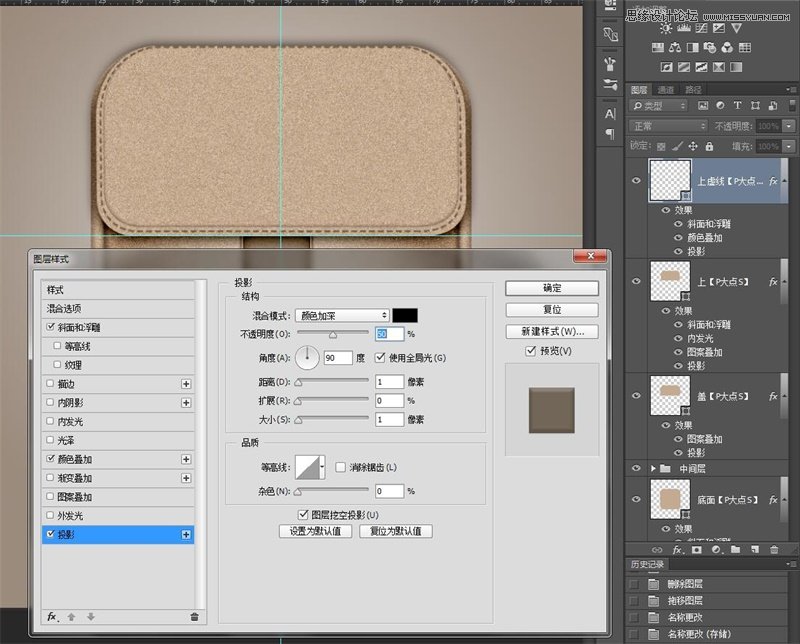Enable the 纹理 sub-option checkbox
This screenshot has height=644, width=800.
(x=57, y=364)
